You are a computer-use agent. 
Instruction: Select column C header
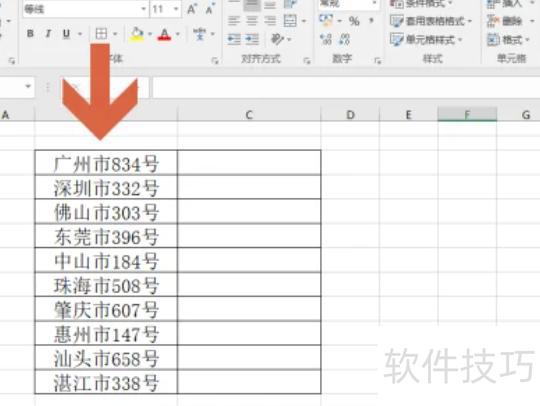click(x=249, y=115)
